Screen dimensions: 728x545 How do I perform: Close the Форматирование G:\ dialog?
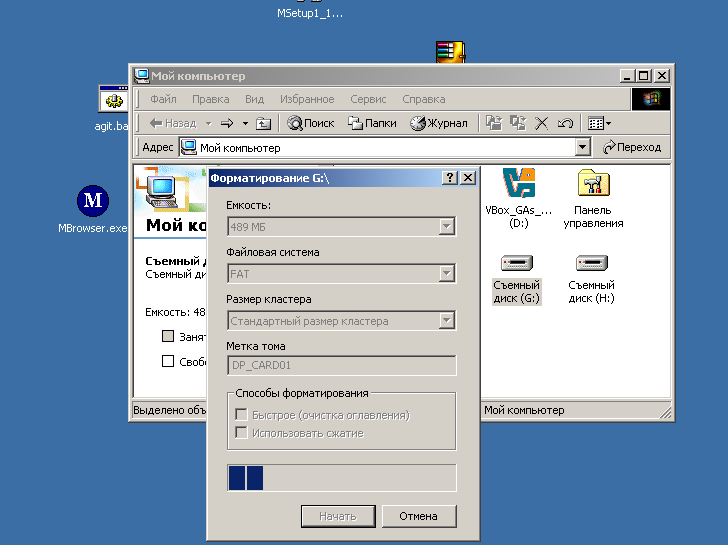(468, 178)
